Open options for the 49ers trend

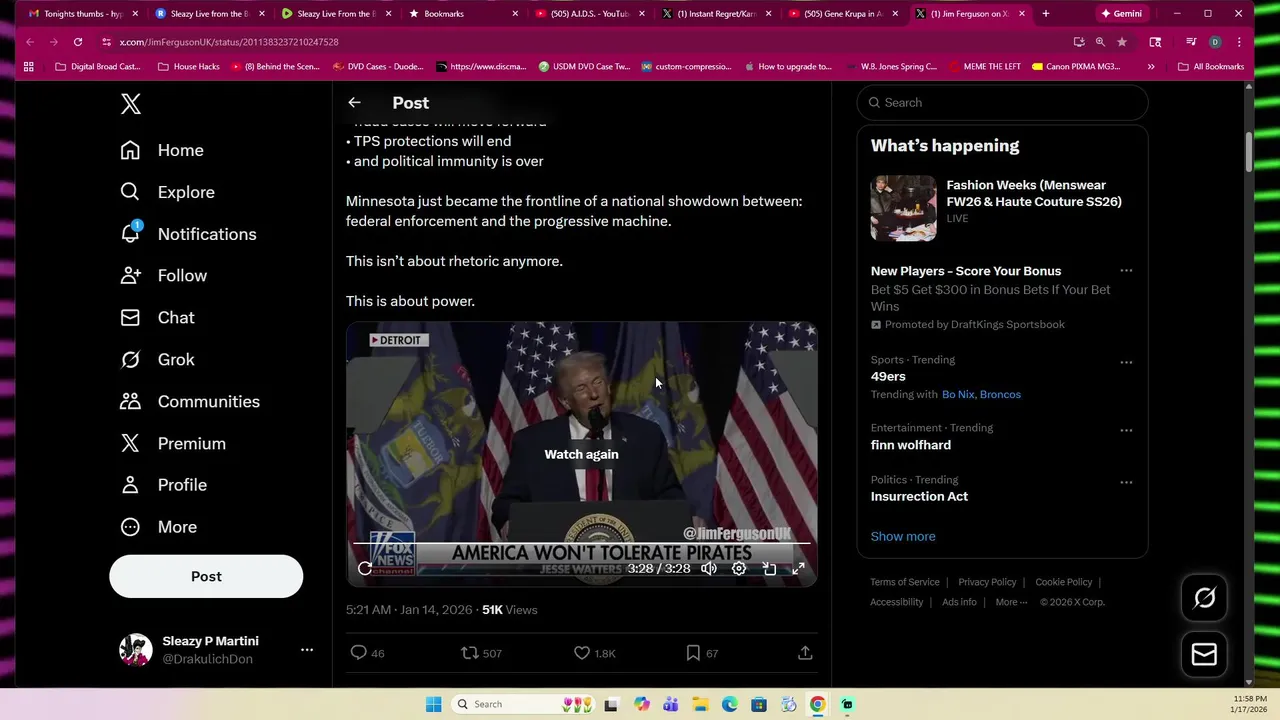point(1126,362)
